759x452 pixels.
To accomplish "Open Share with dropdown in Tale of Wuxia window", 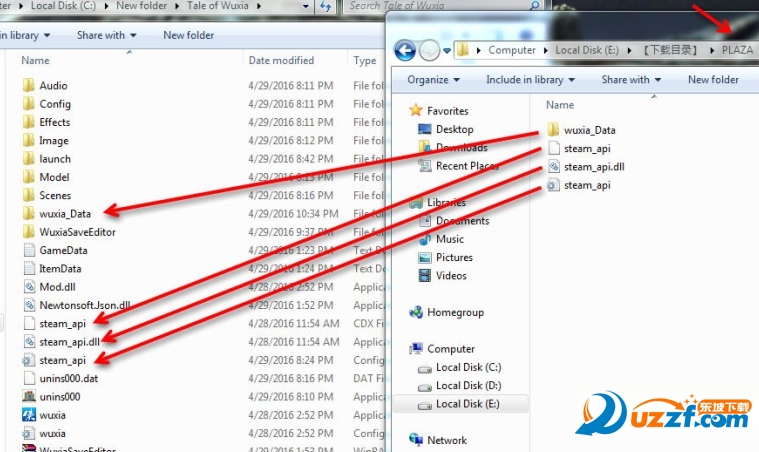I will pos(106,35).
